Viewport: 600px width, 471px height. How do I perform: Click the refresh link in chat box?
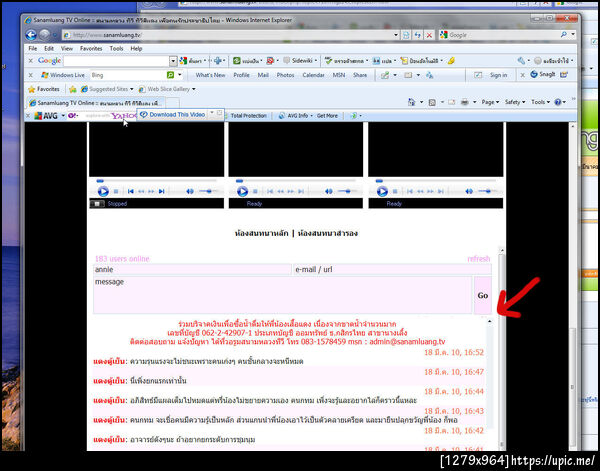[478, 259]
